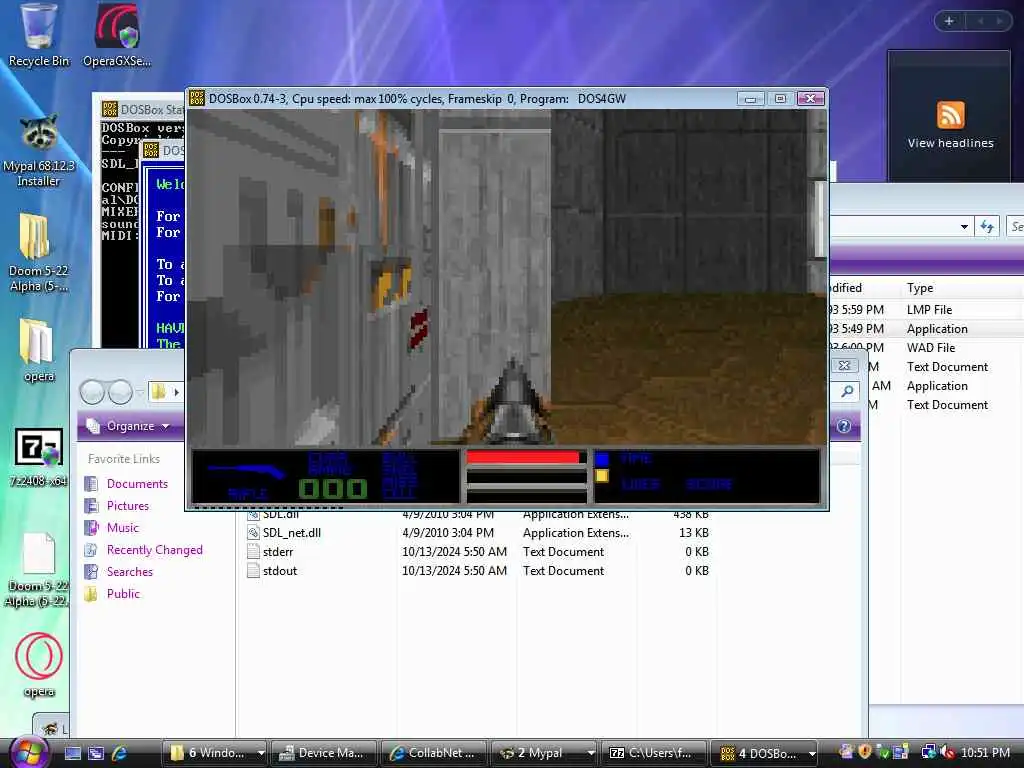Click the sidebar add gadget plus button
This screenshot has height=768, width=1024.
(949, 21)
